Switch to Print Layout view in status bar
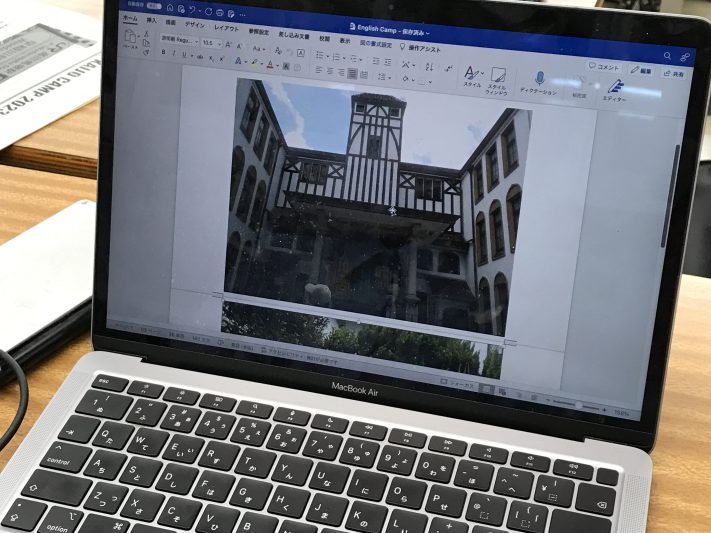The width and height of the screenshot is (711, 533). [487, 389]
